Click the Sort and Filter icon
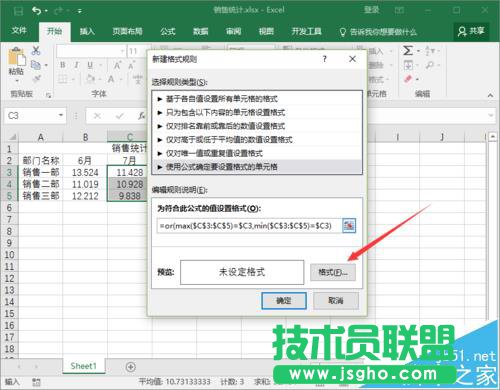500x390 pixels. [x=430, y=51]
